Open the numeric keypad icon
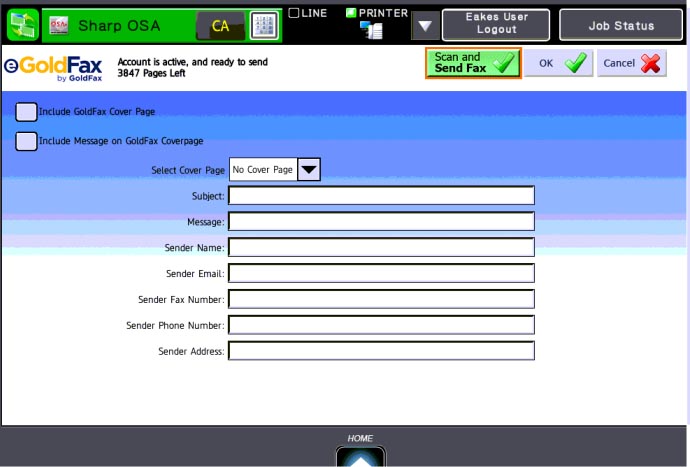Image resolution: width=690 pixels, height=467 pixels. [264, 26]
